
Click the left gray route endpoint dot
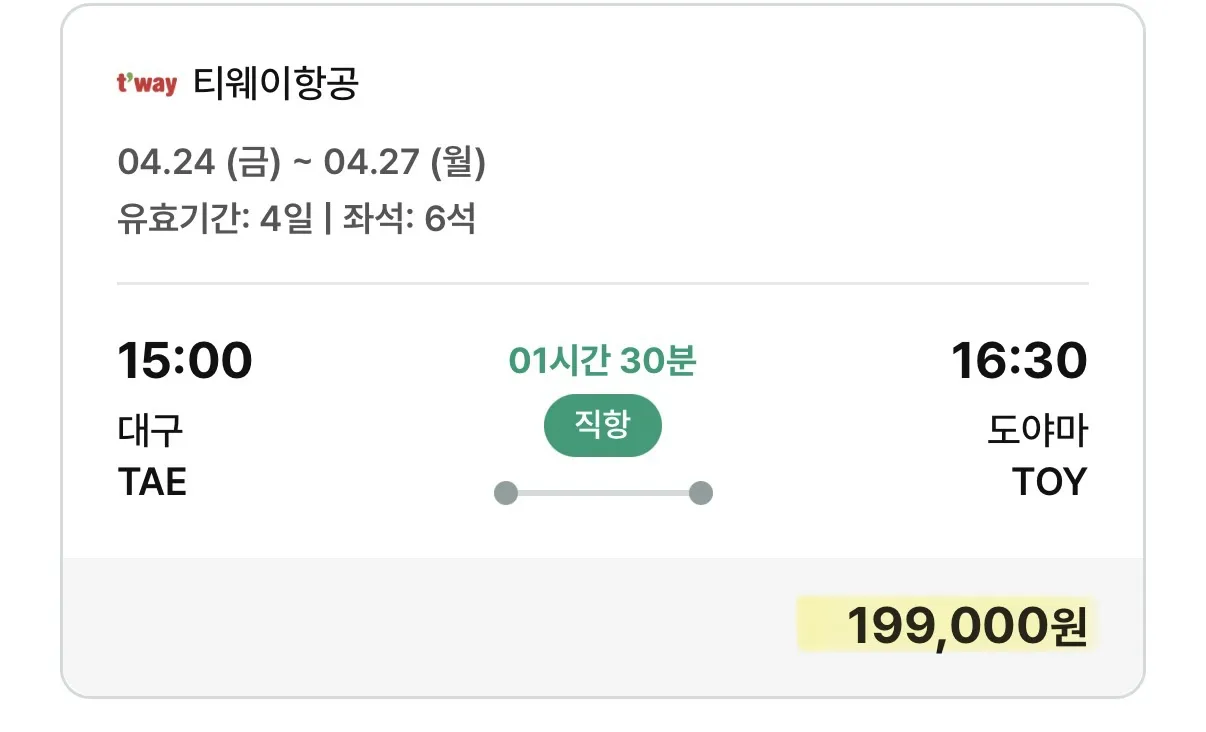point(505,491)
